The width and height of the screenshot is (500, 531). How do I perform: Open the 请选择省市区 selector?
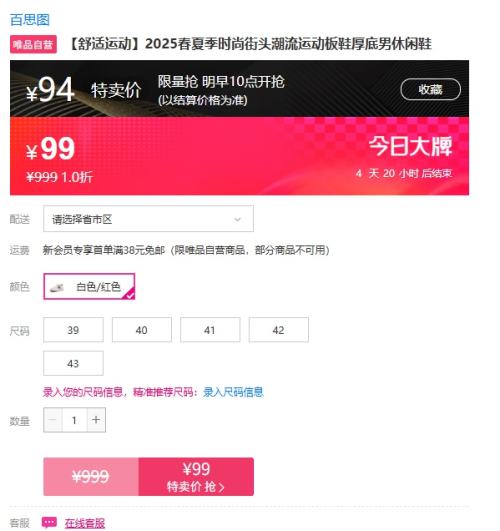148,219
